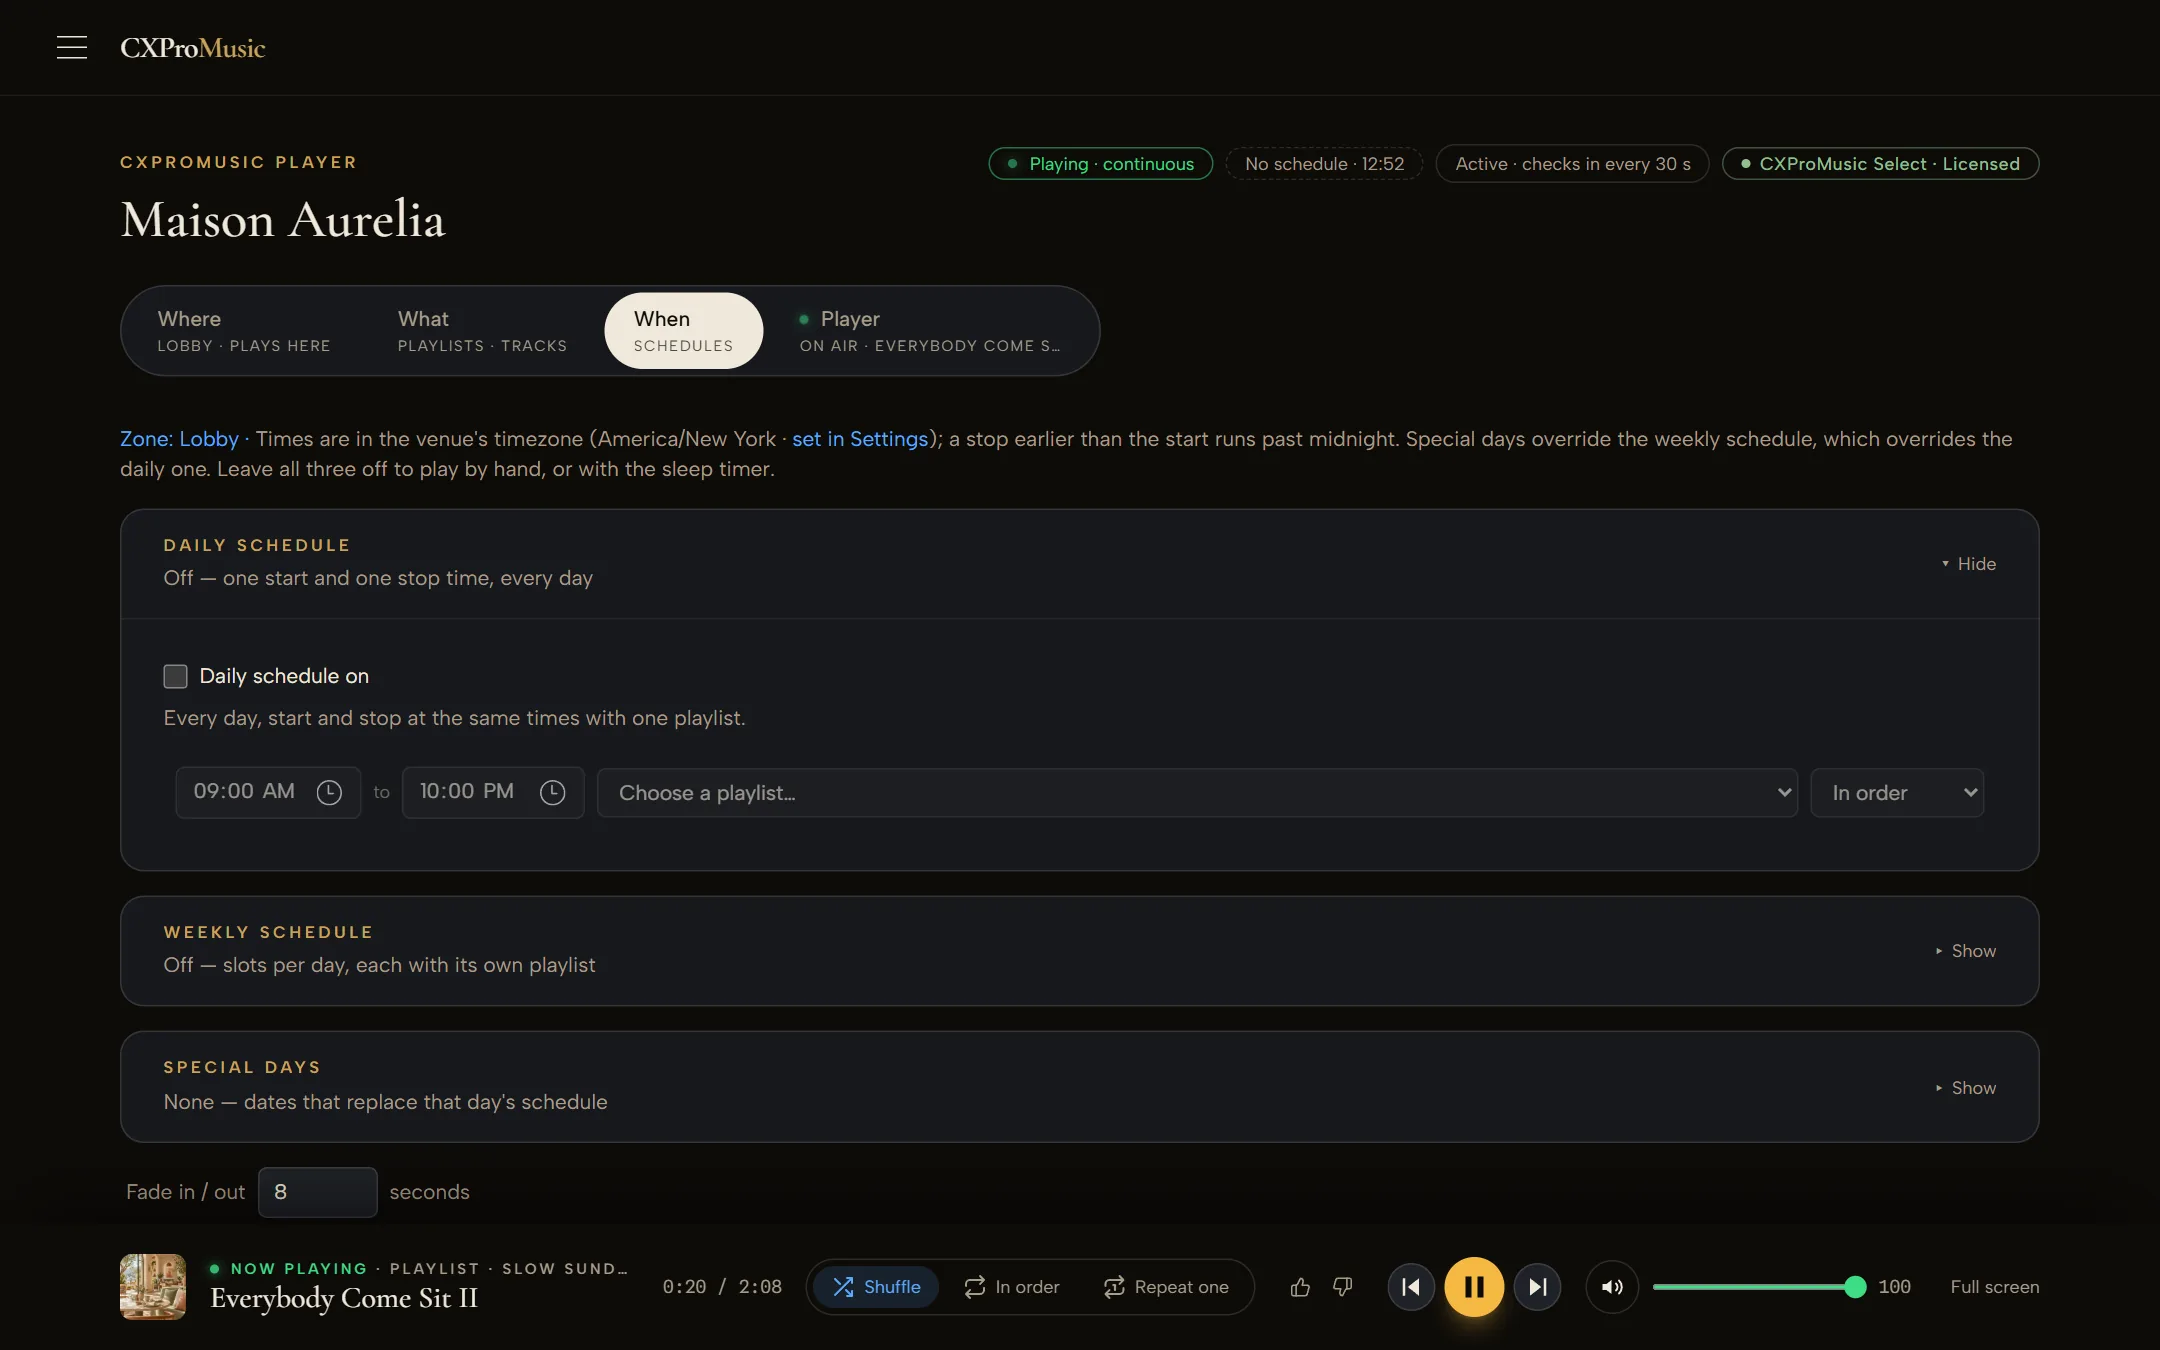2160x1350 pixels.
Task: Click the Everybody Come Sit II track title
Action: pos(344,1298)
